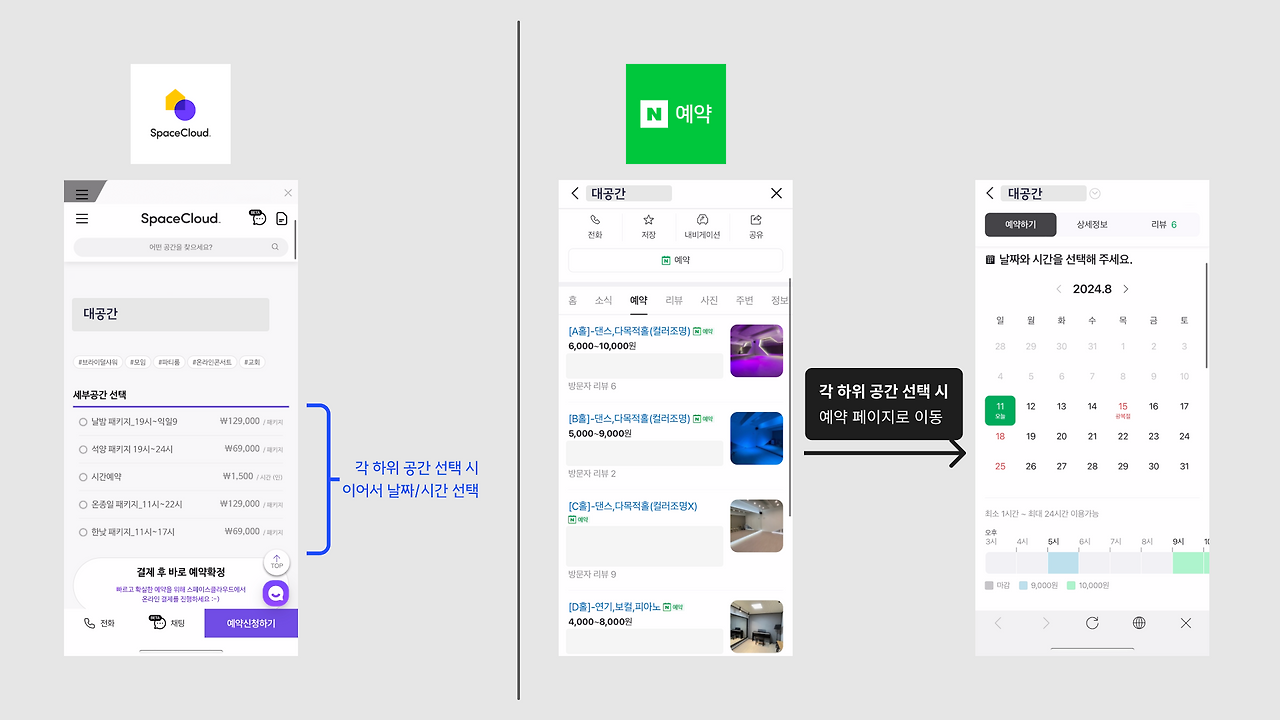Switch to 소식 tab
Viewport: 1280px width, 720px height.
tap(604, 300)
